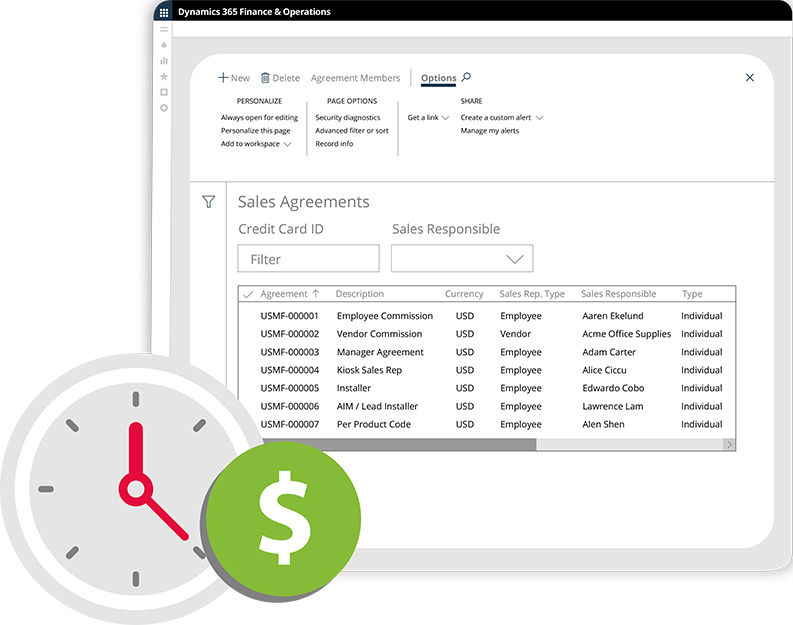Select Personalize this page

tap(255, 130)
